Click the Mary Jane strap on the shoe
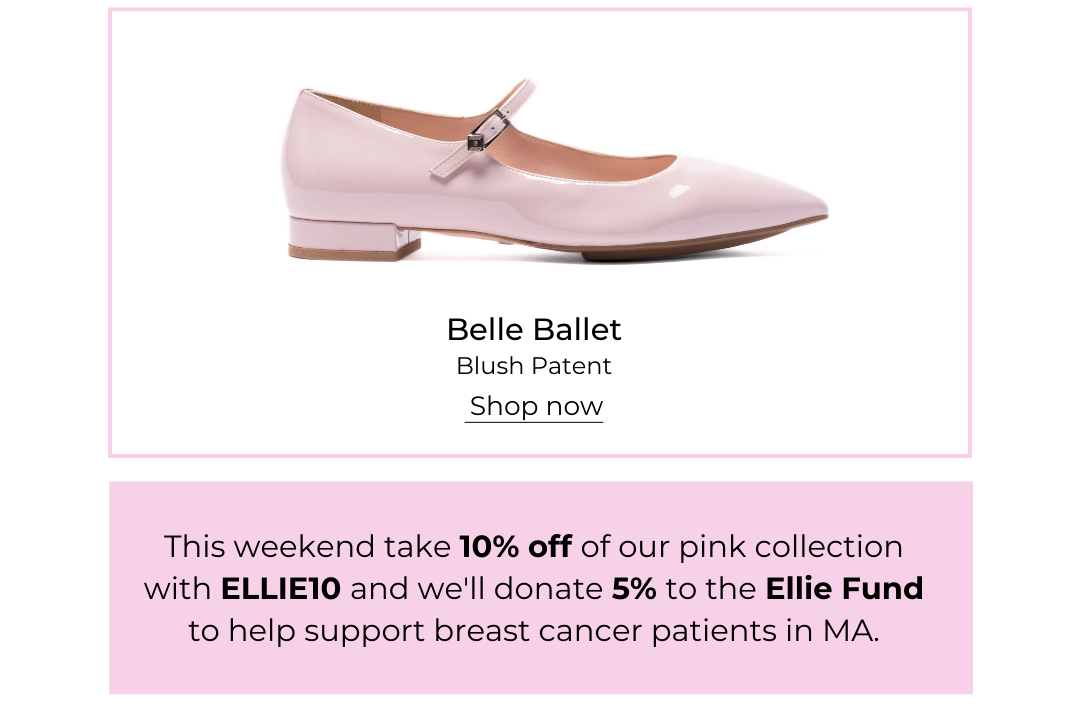Screen dimensions: 1080x711 coord(482,129)
